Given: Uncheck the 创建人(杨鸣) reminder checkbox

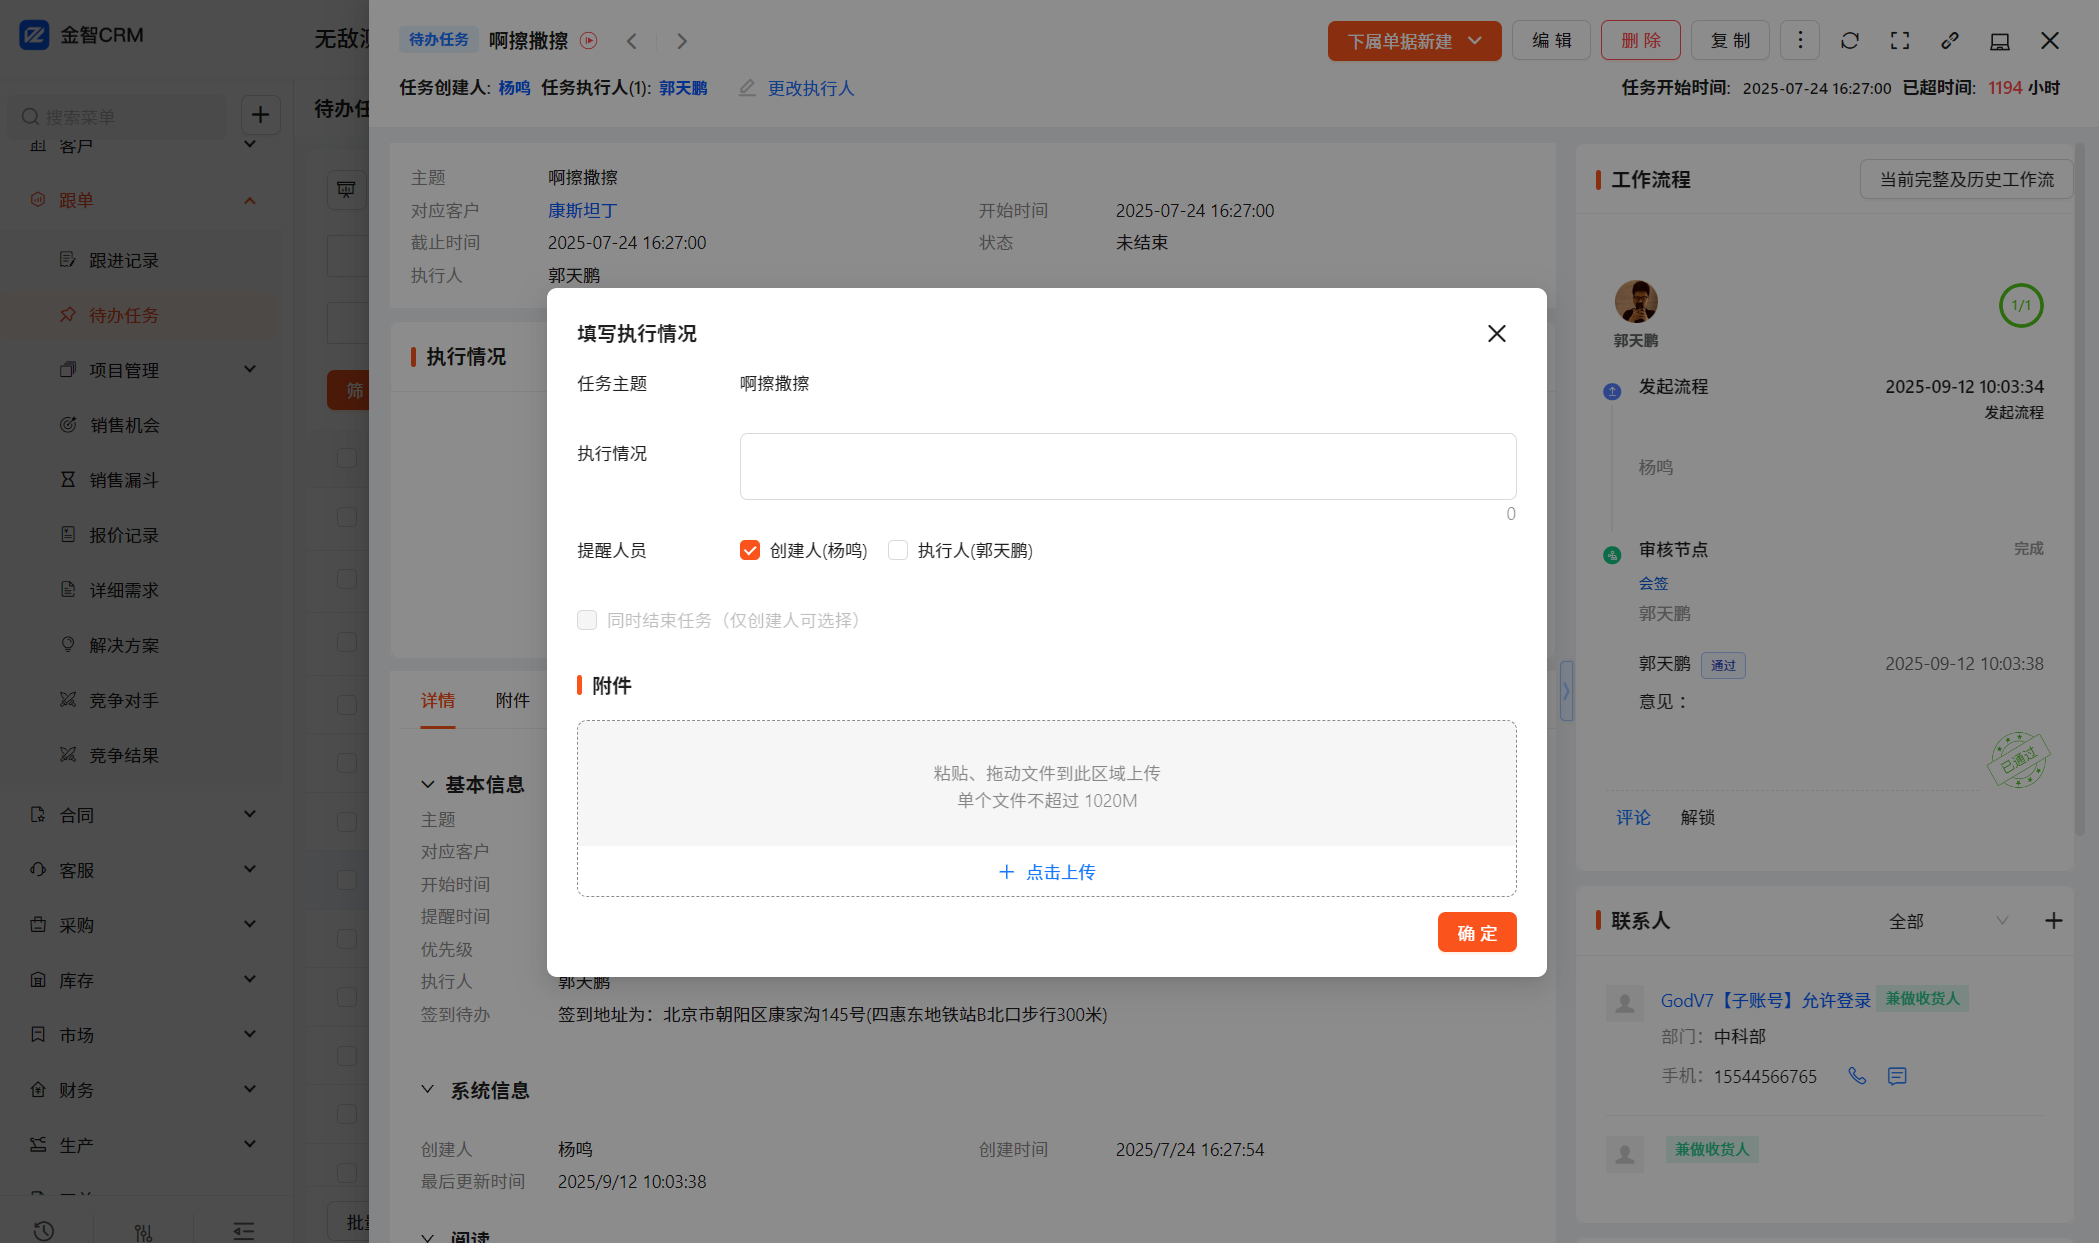Looking at the screenshot, I should 750,550.
